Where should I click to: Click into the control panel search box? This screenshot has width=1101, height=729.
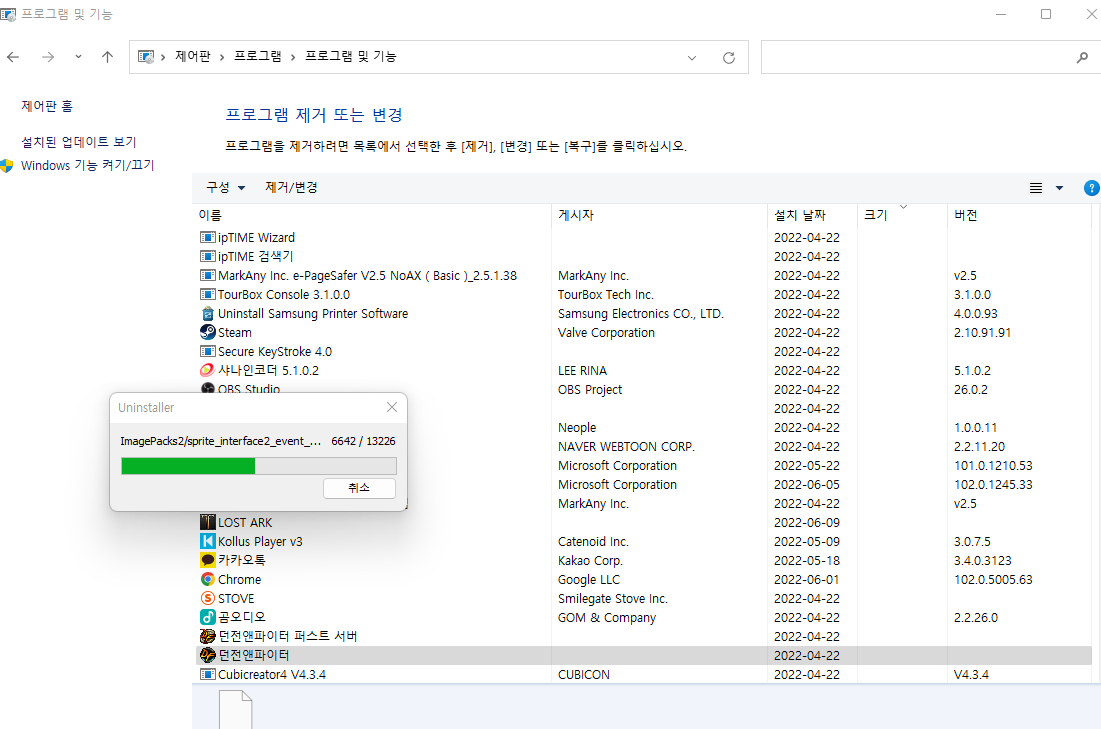point(917,58)
